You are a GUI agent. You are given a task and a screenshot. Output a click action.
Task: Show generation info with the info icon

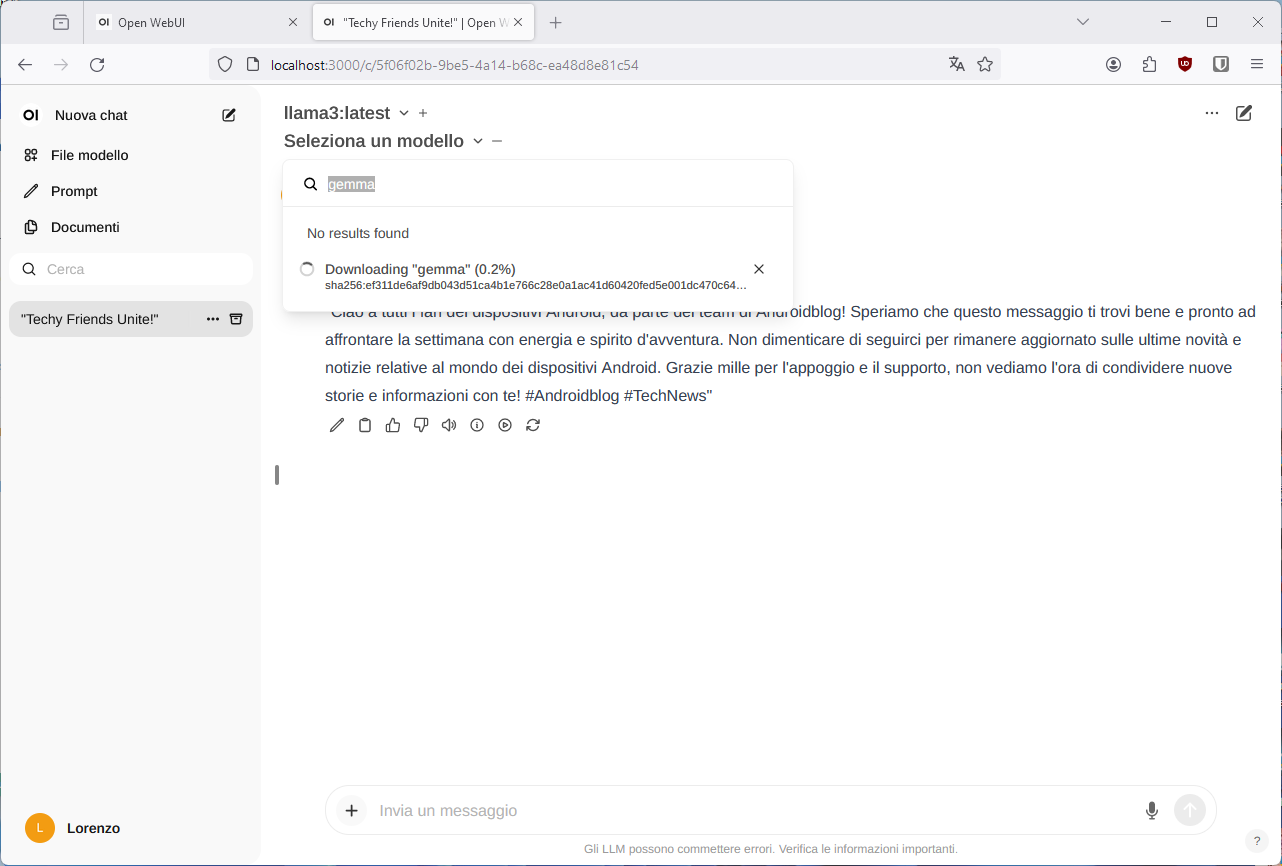pos(477,425)
